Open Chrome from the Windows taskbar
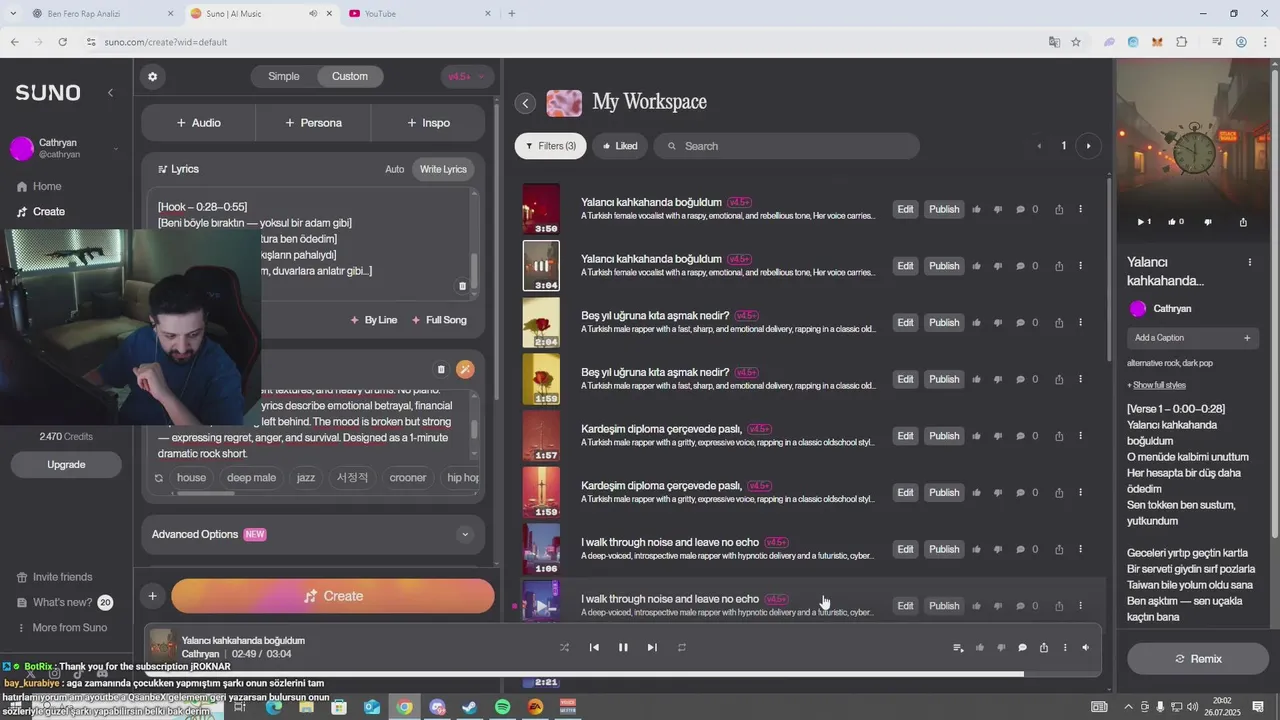The width and height of the screenshot is (1280, 720). pyautogui.click(x=404, y=707)
